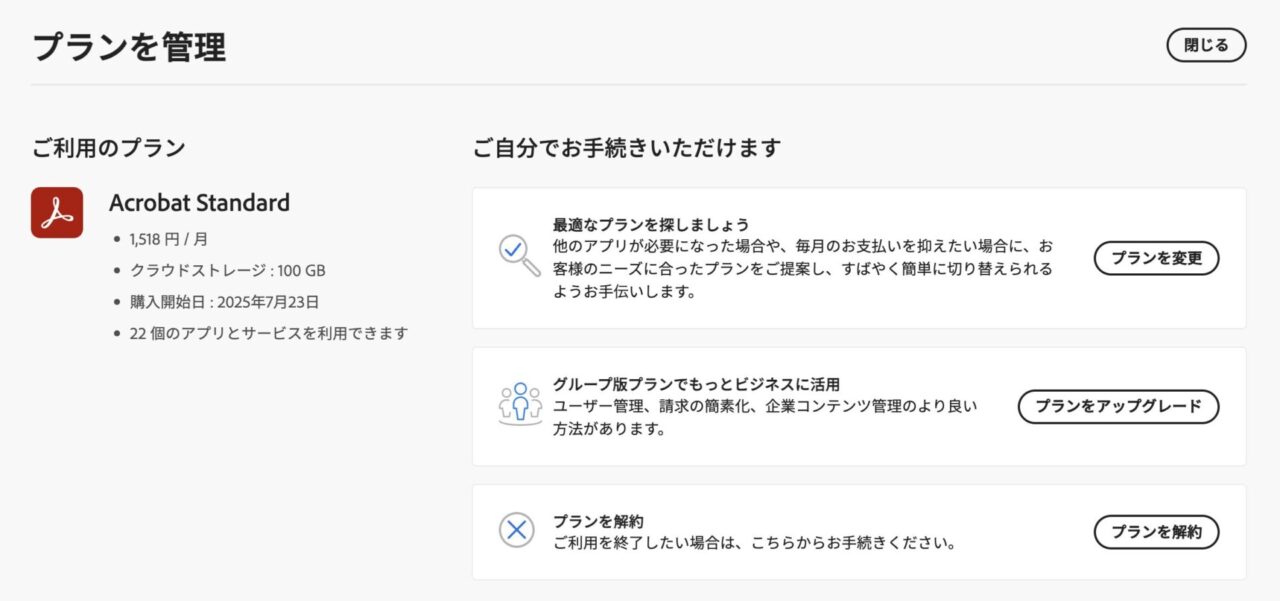Screen dimensions: 1280x601
Task: Select the 22 個のアプリとサービス line
Action: click(x=269, y=333)
